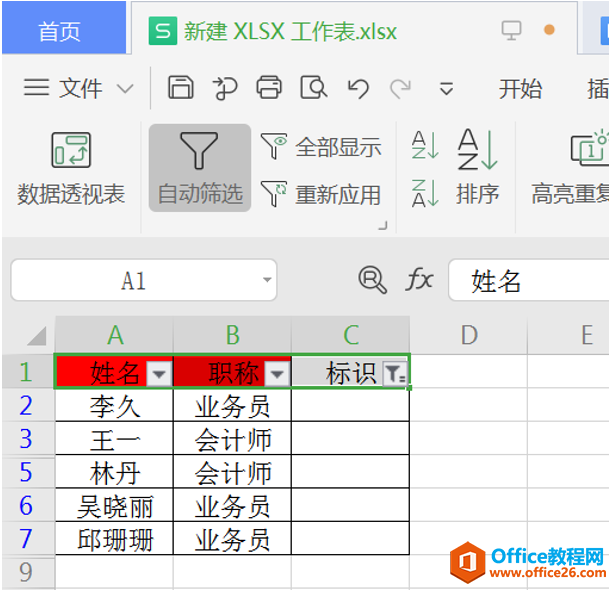The width and height of the screenshot is (613, 590).
Task: Click the export-to-PDF icon beside Save
Action: point(225,88)
